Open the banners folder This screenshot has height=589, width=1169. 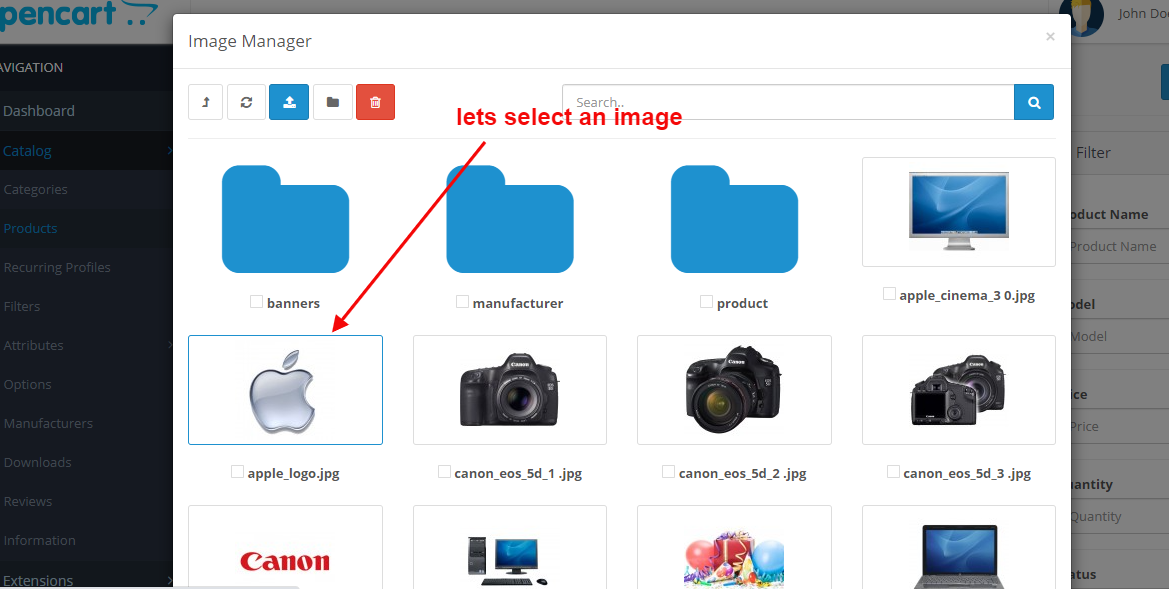click(286, 219)
